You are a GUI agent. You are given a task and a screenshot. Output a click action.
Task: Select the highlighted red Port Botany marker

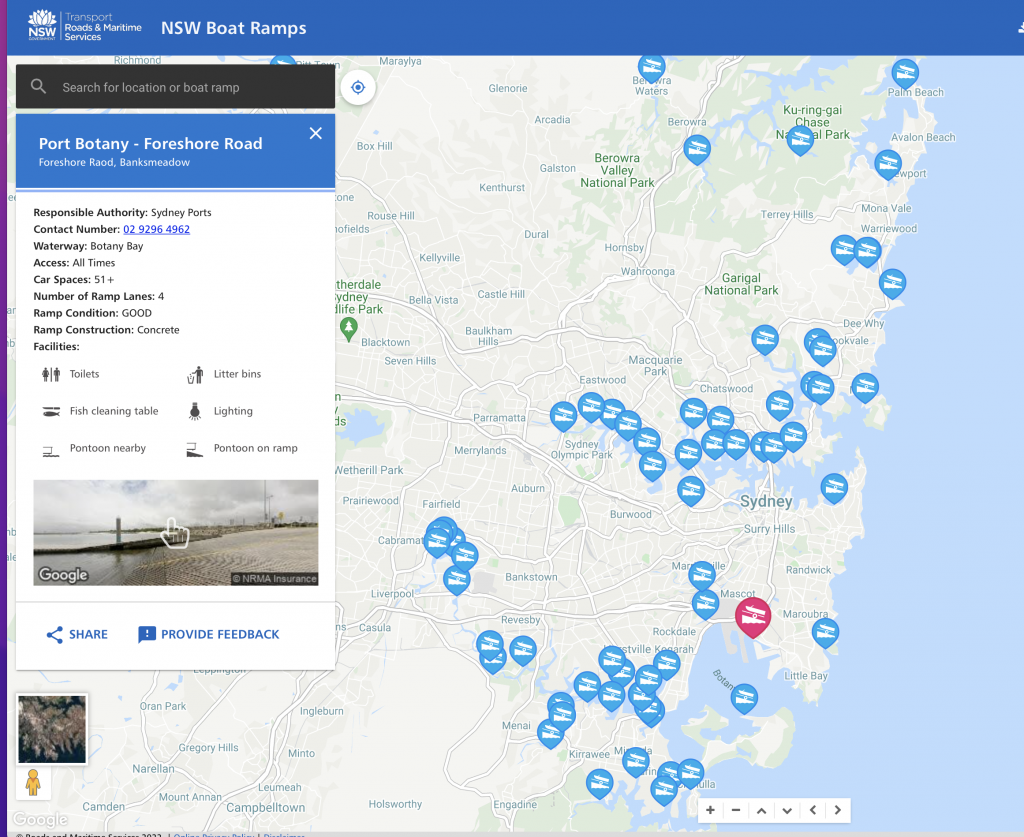753,616
